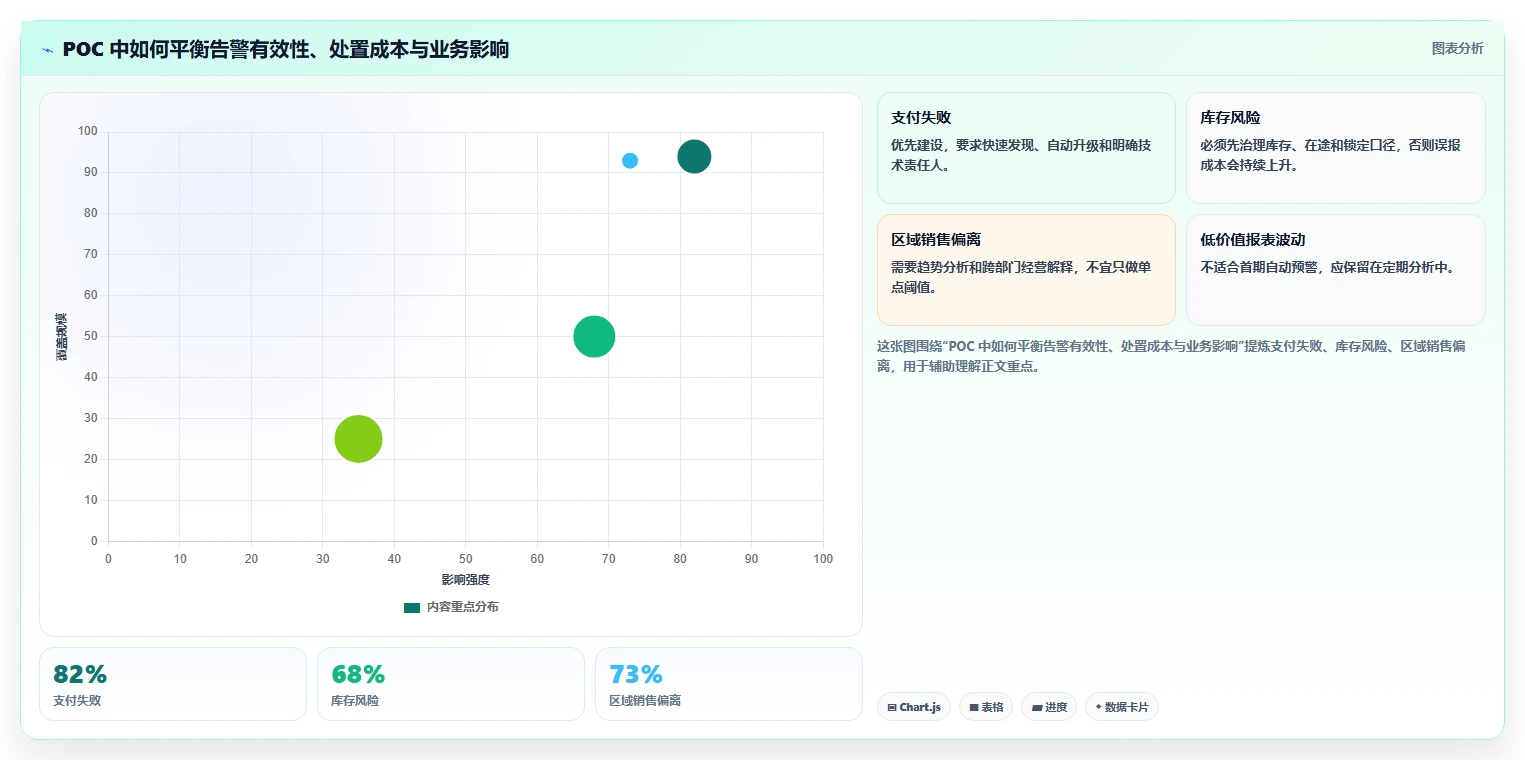Click the dark teal legend color box

tap(412, 607)
